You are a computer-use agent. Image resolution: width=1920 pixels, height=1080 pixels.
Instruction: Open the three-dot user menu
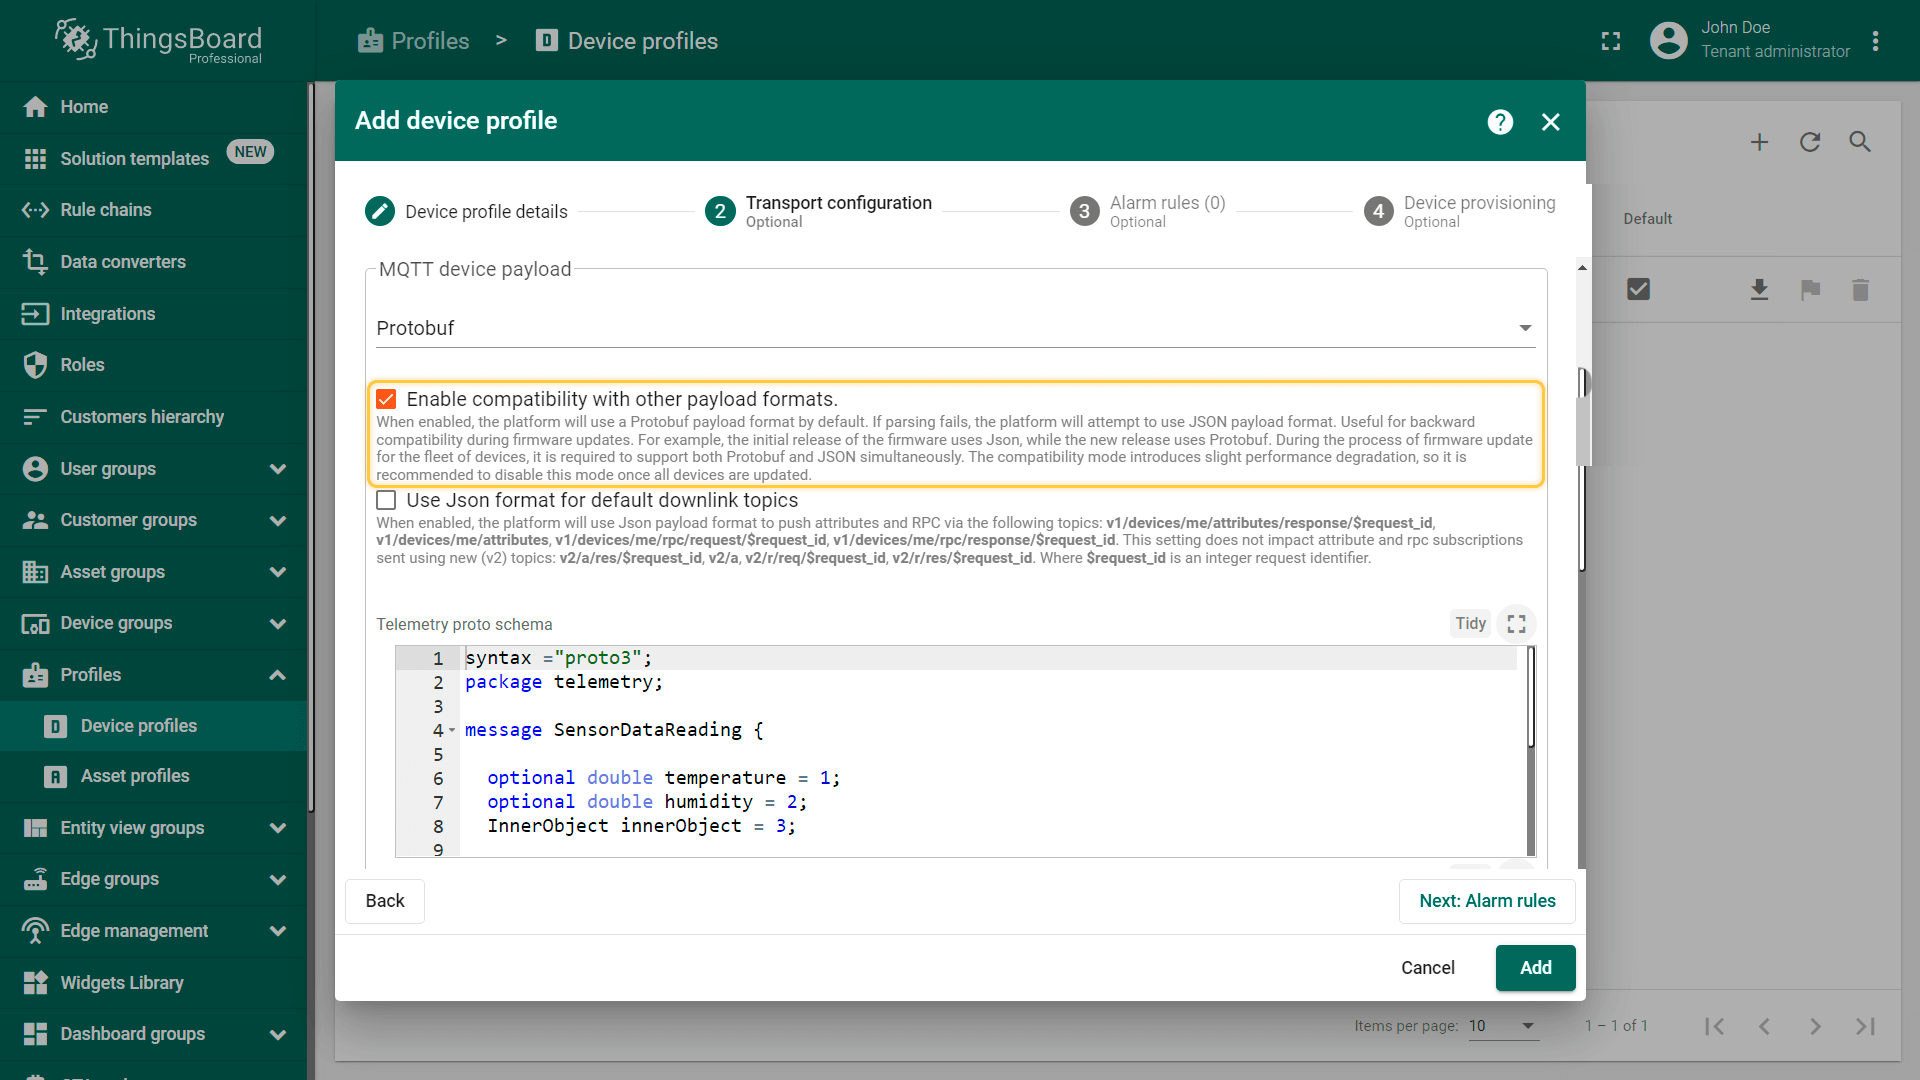point(1876,41)
